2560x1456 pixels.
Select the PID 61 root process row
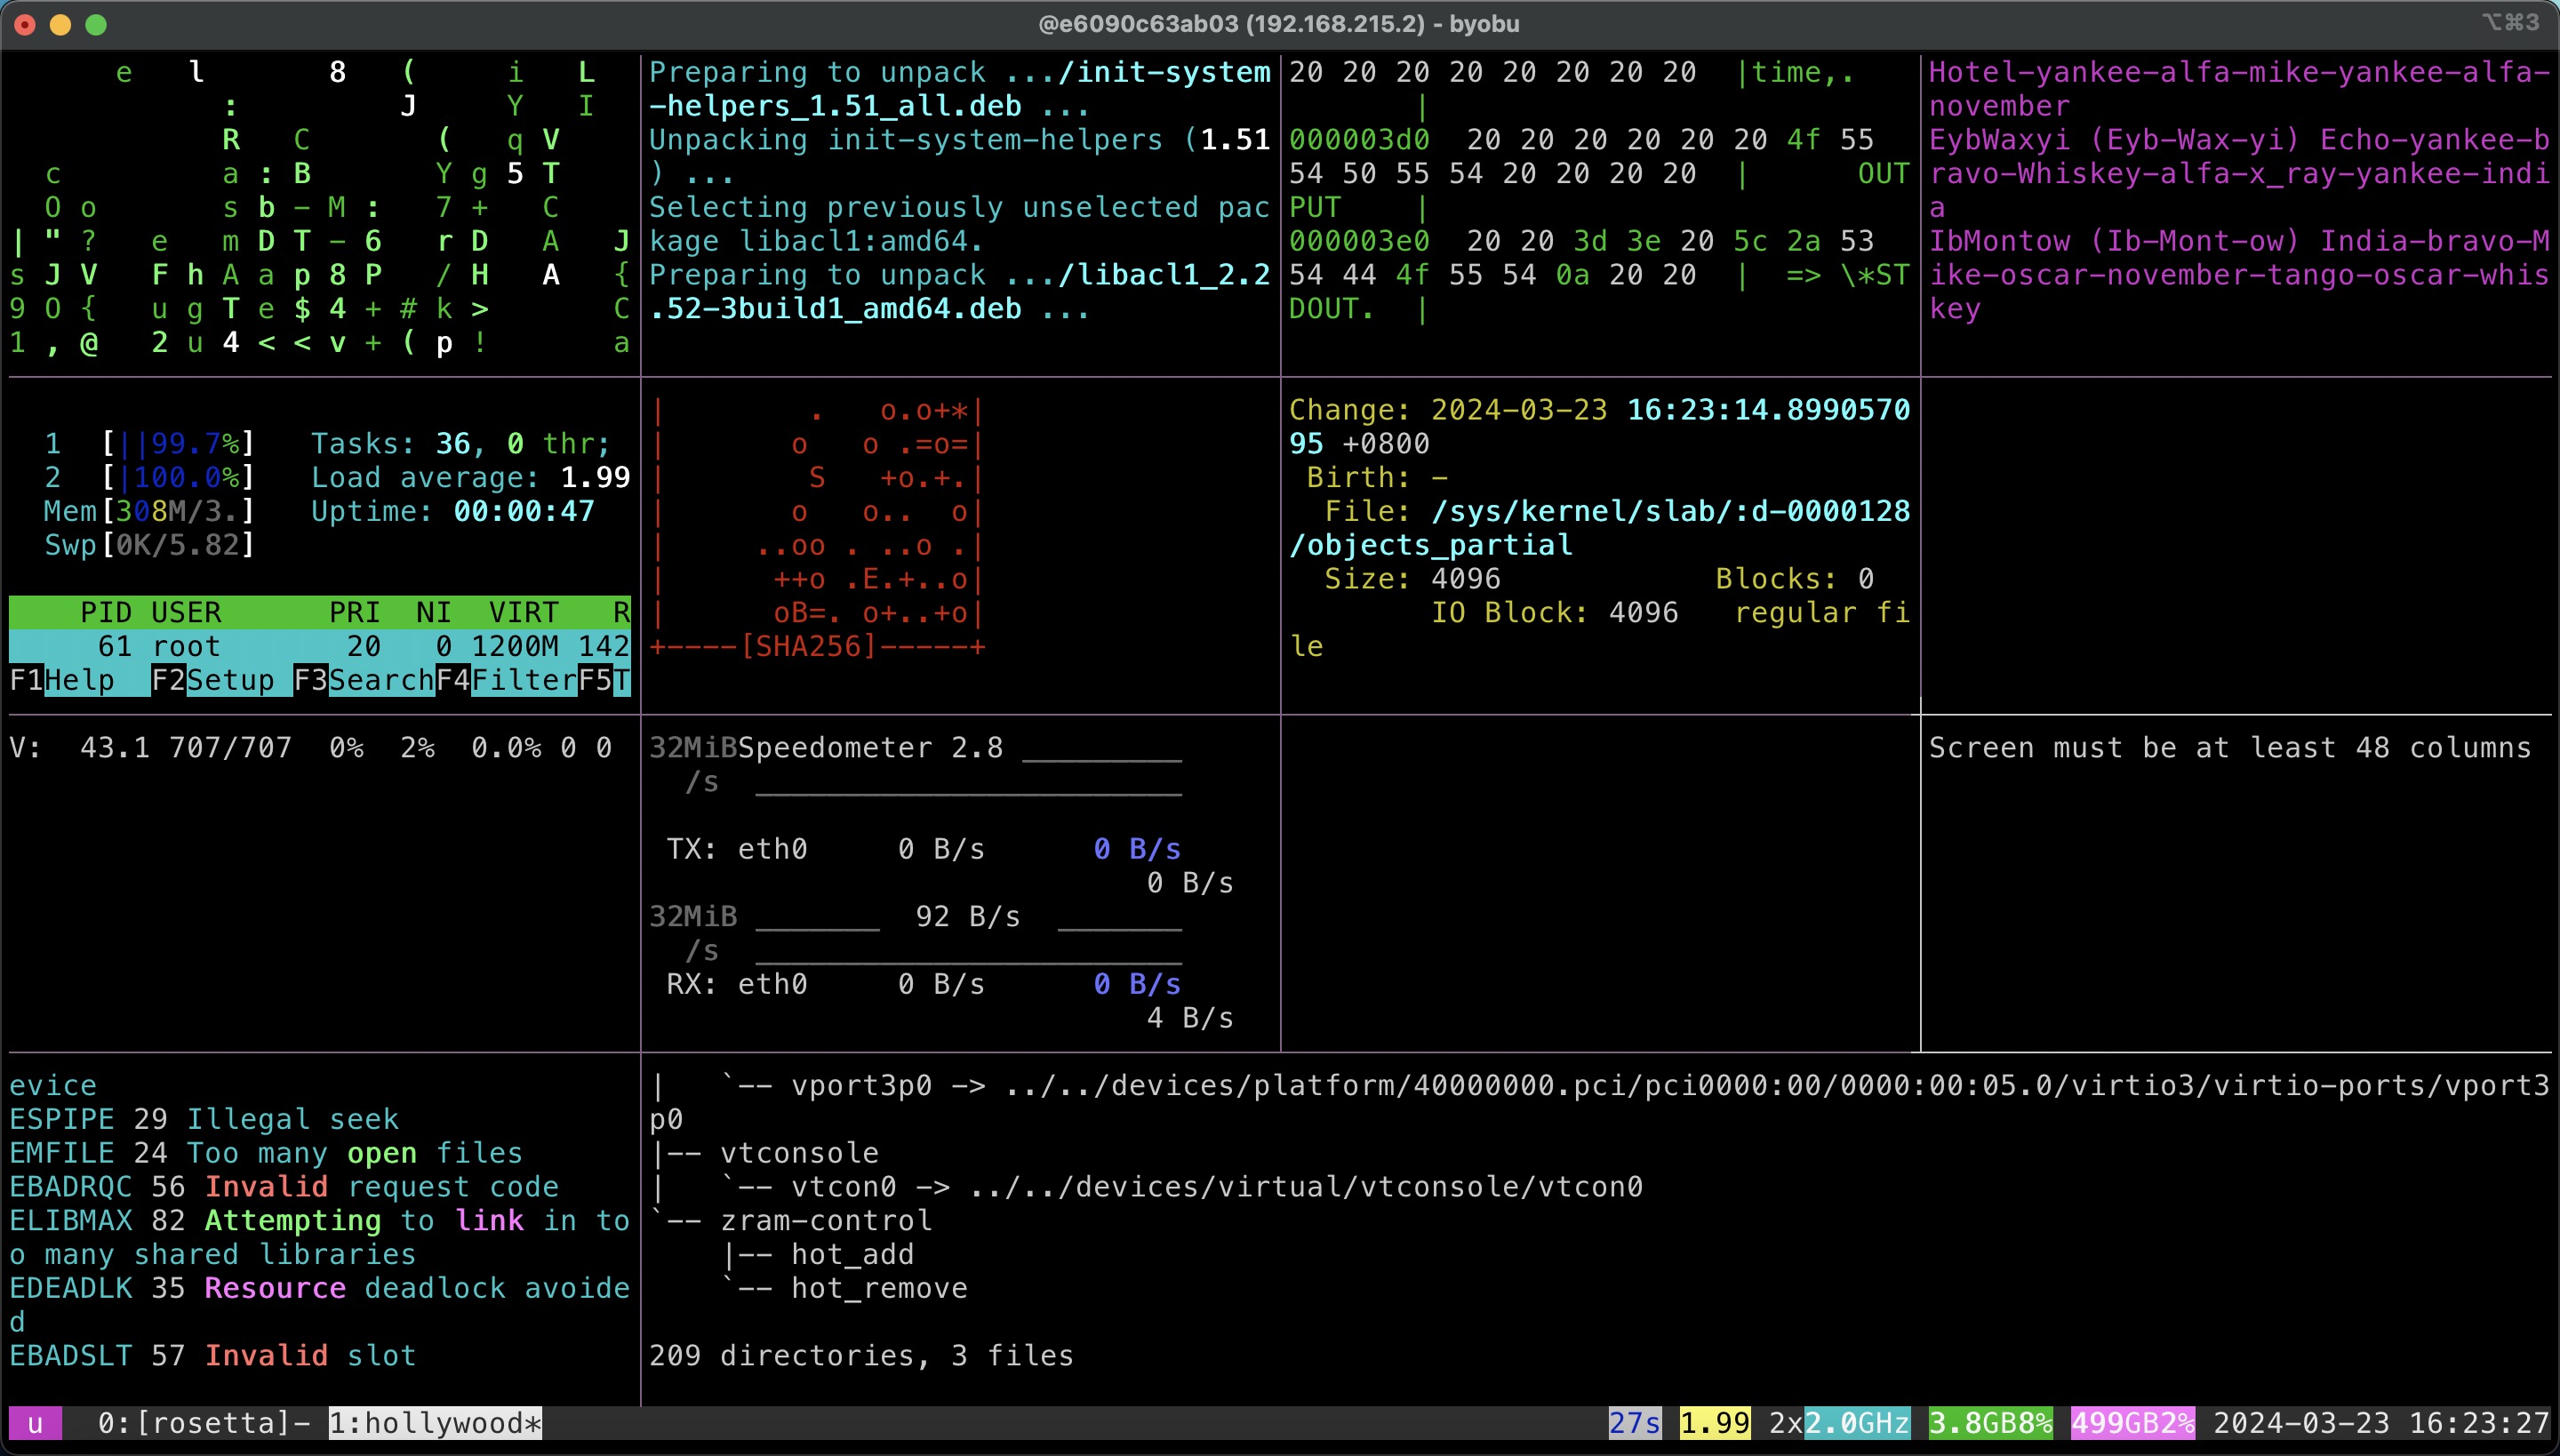(320, 646)
